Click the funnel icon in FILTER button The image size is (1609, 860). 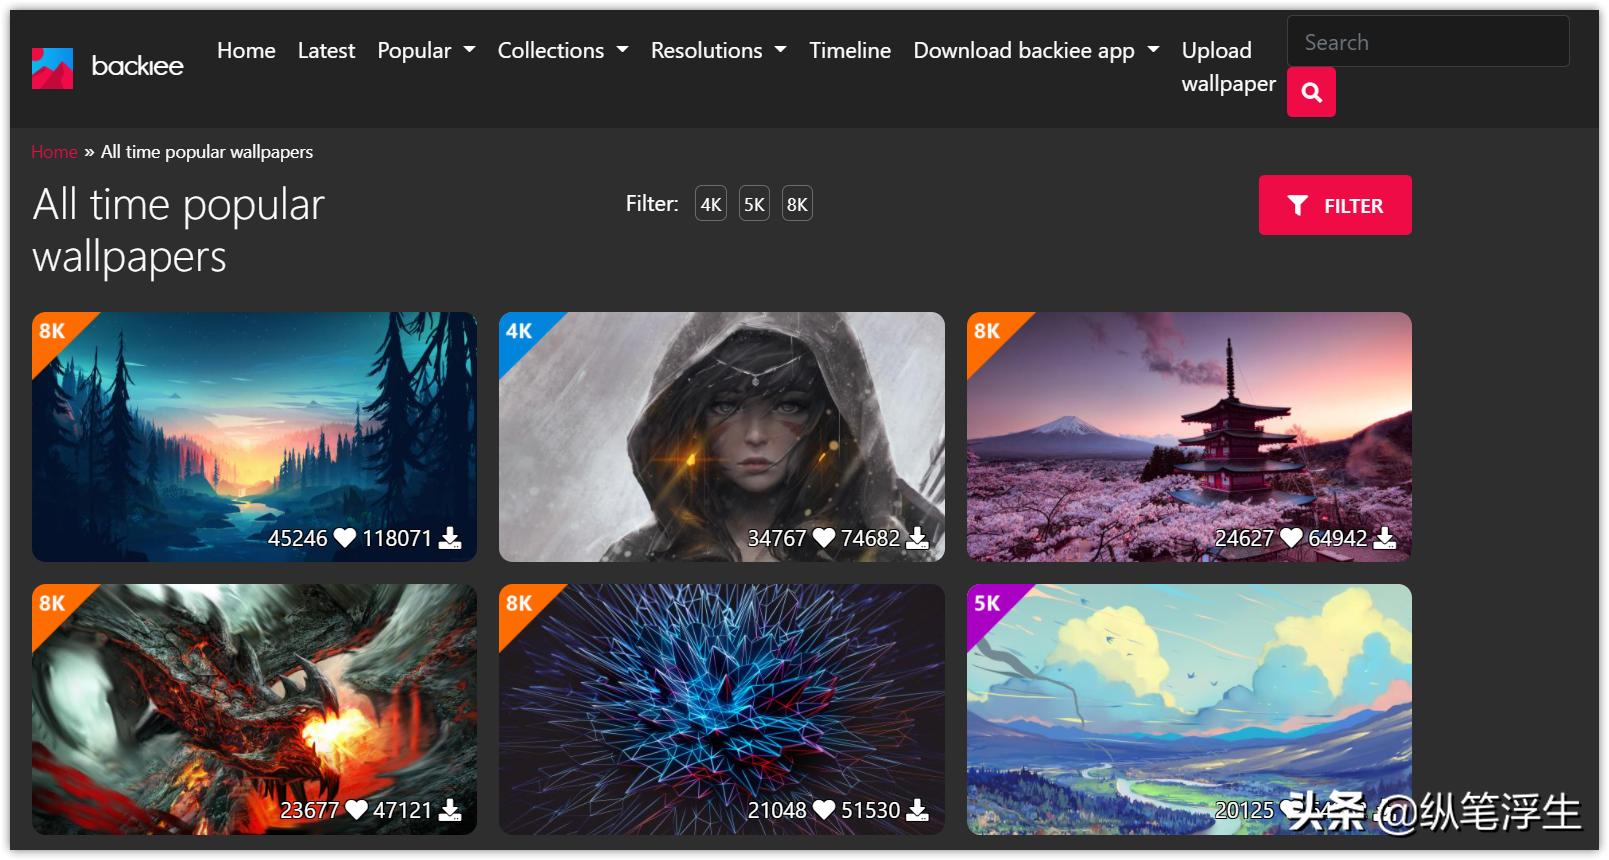1298,205
